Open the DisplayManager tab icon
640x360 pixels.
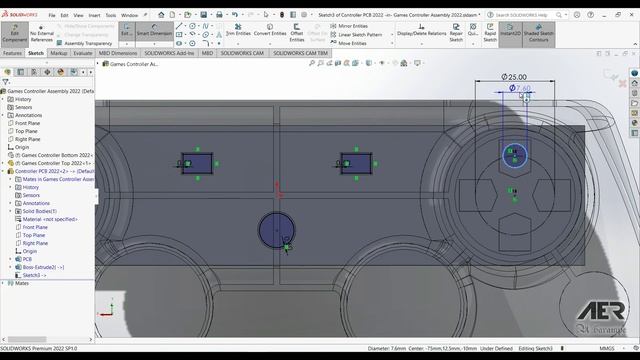click(x=61, y=72)
